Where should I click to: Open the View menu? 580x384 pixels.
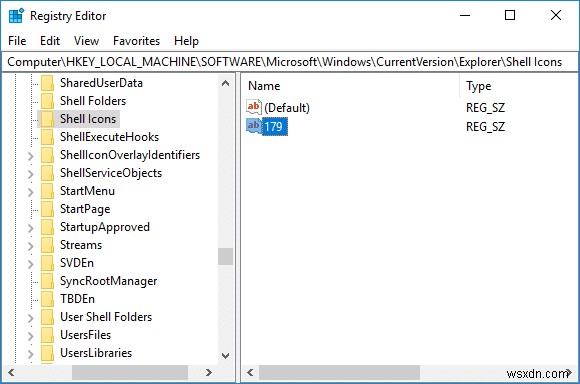point(87,41)
